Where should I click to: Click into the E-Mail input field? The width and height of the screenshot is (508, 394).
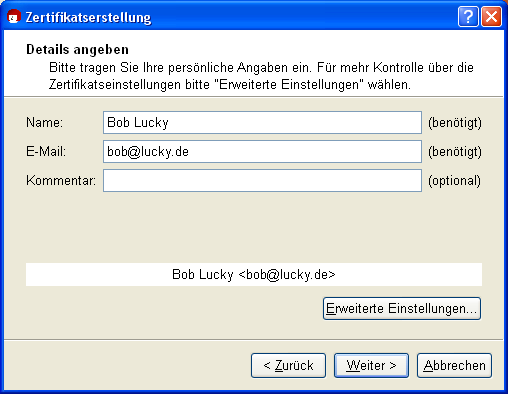pyautogui.click(x=262, y=152)
